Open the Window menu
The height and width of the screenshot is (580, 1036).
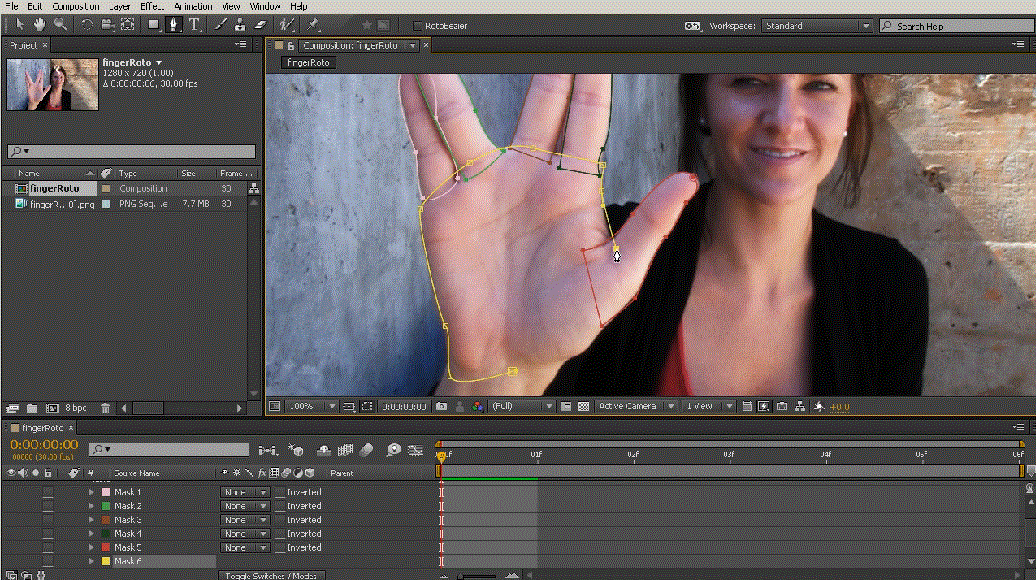point(265,6)
